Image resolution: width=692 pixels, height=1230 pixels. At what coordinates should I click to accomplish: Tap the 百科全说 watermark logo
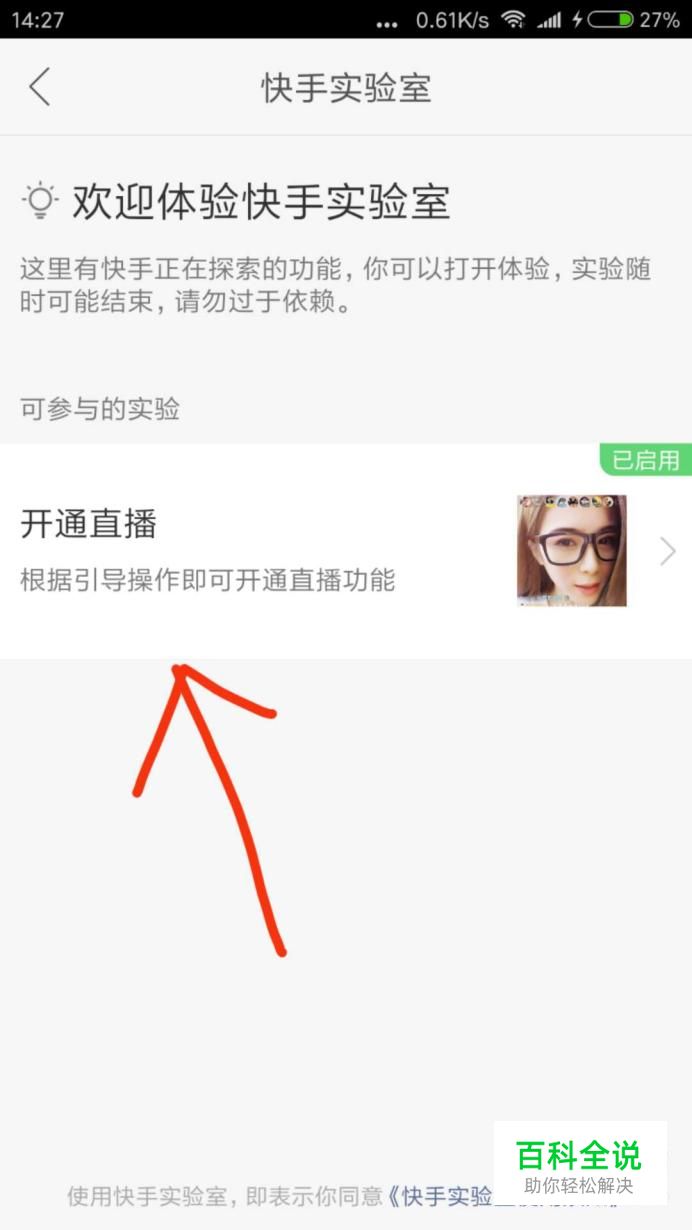click(x=580, y=1163)
